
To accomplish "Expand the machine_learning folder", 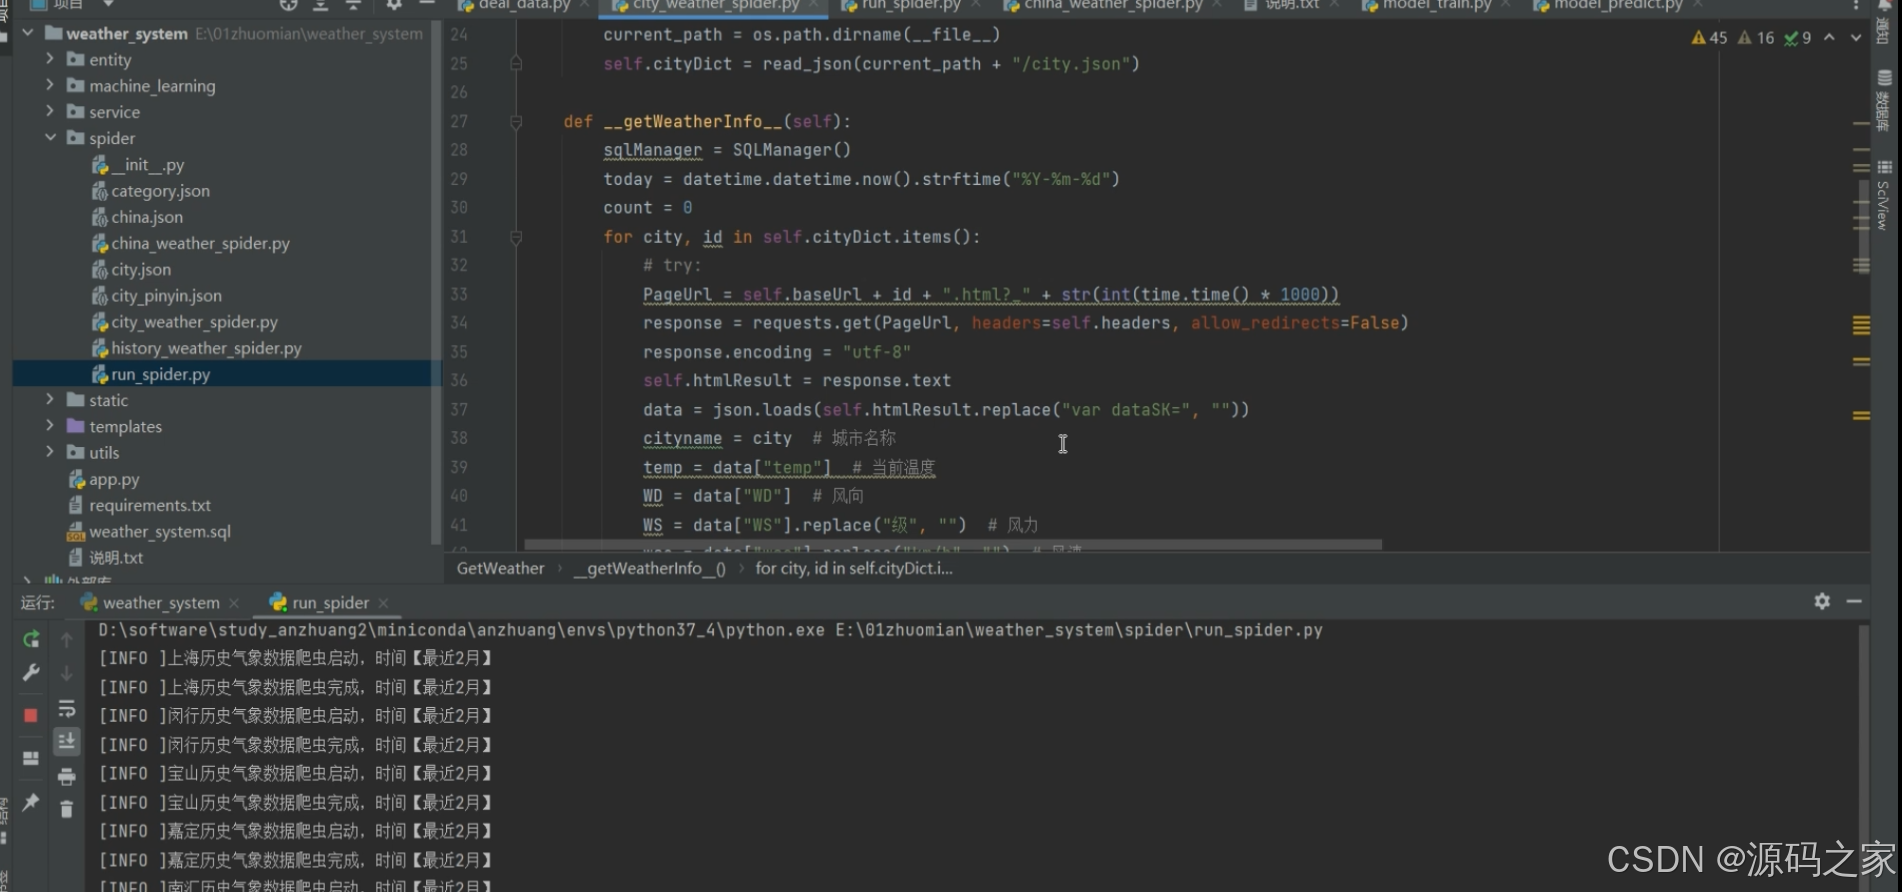I will click(x=50, y=85).
